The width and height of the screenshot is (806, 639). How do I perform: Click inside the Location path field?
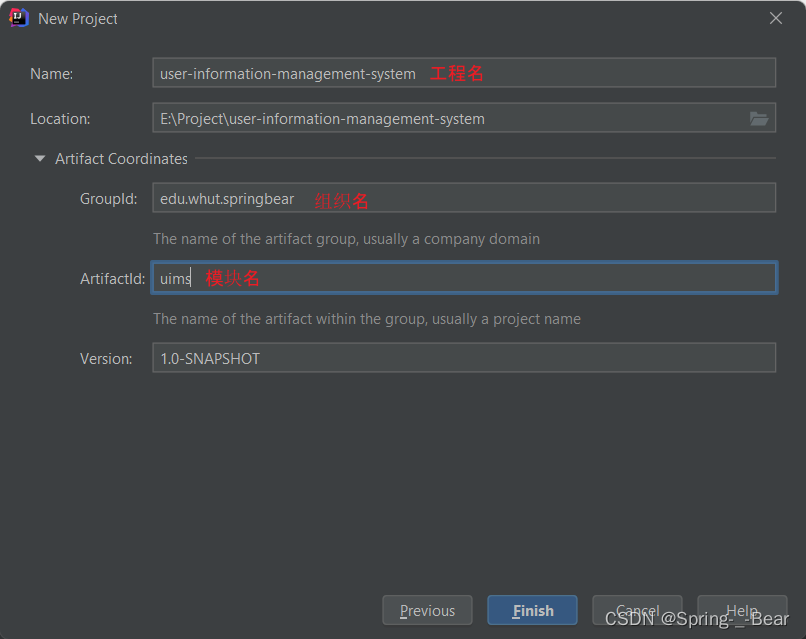point(450,119)
